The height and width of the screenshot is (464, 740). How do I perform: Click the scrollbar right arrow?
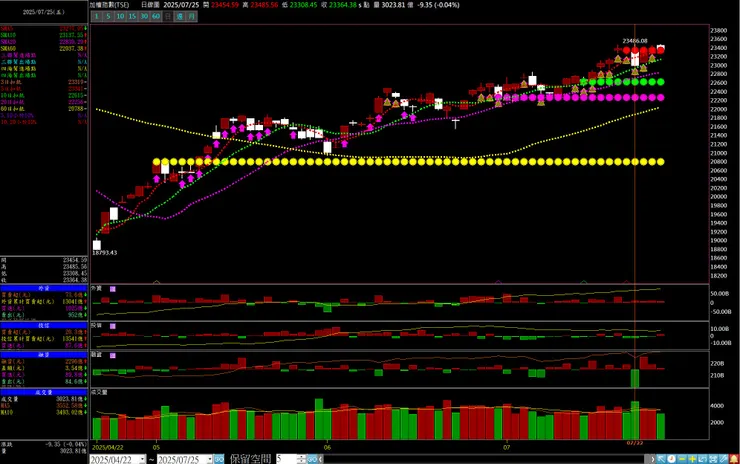pos(653,459)
